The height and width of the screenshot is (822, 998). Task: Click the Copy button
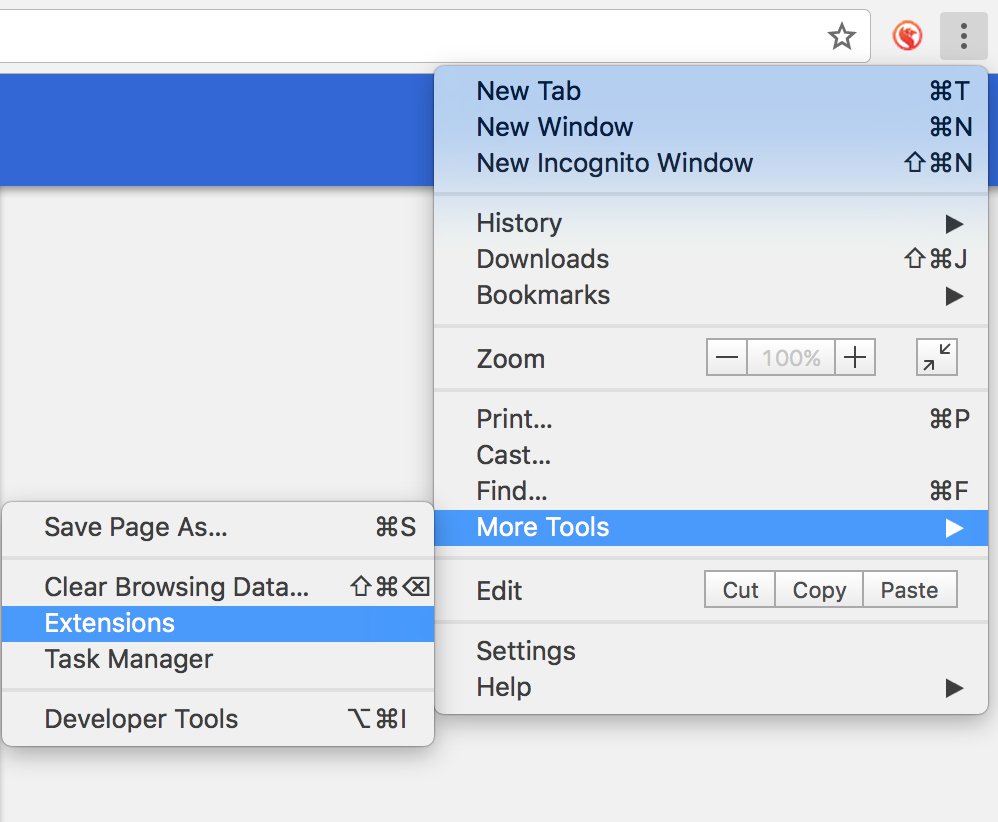(819, 590)
